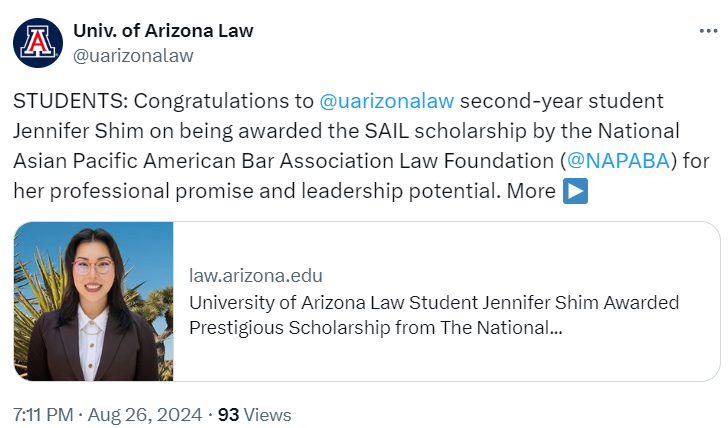The width and height of the screenshot is (728, 428).
Task: Follow the blue @uarizonalaw mention in the tweet text
Action: 386,102
